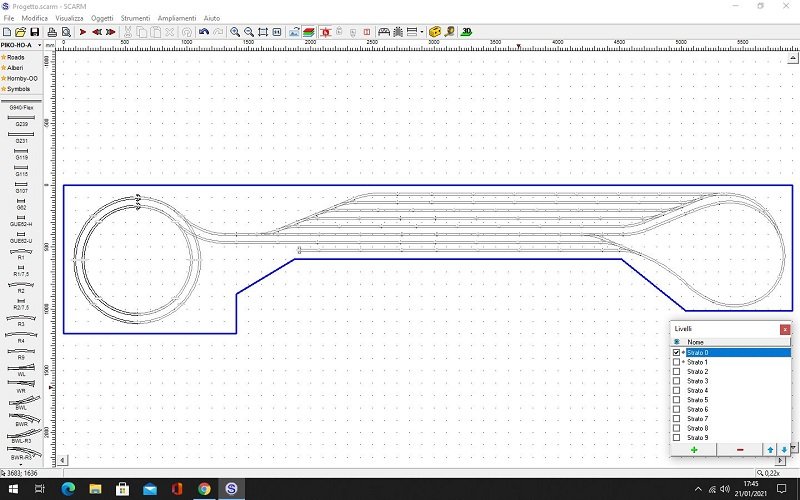The height and width of the screenshot is (500, 800).
Task: Click the Undo arrow icon
Action: pos(204,32)
